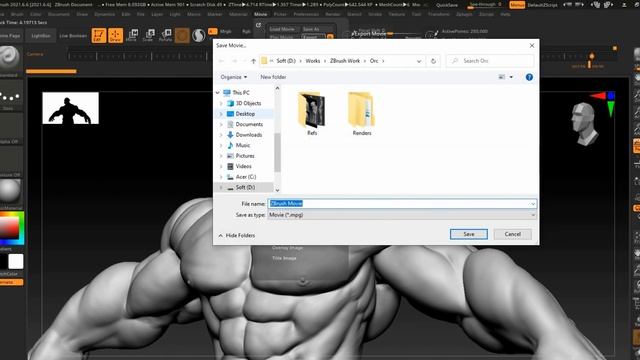Click Load Movie in Movie palette
The image size is (640, 360).
coord(282,29)
